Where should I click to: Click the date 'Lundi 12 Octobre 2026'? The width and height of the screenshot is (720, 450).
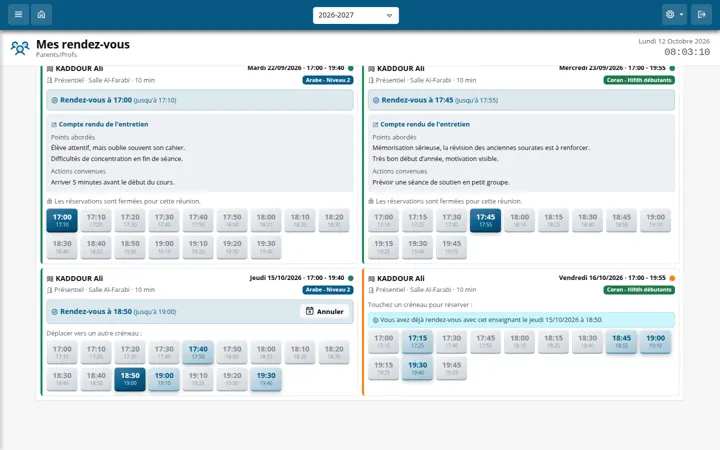674,41
